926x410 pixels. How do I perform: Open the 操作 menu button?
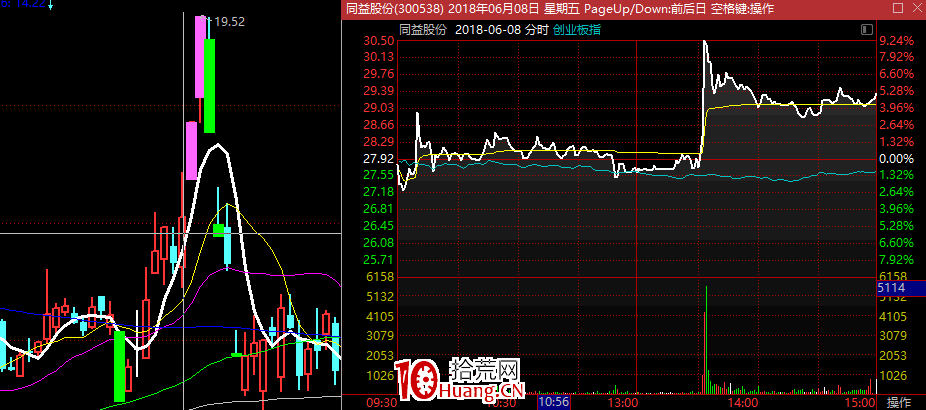pyautogui.click(x=899, y=402)
